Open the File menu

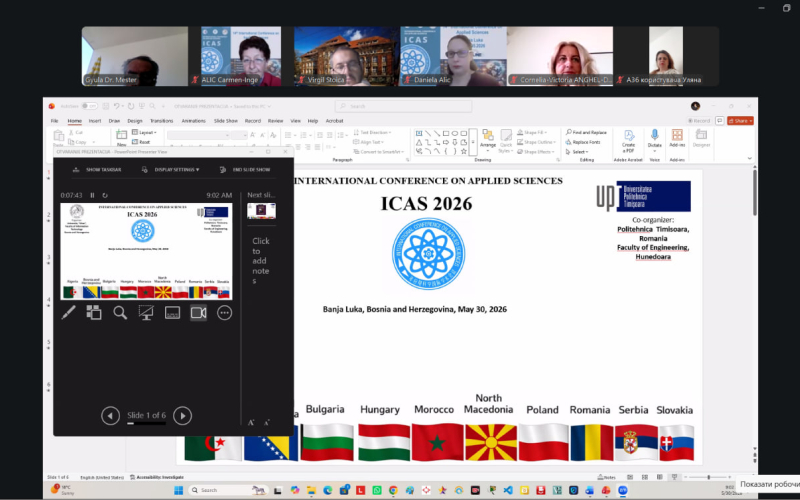55,121
